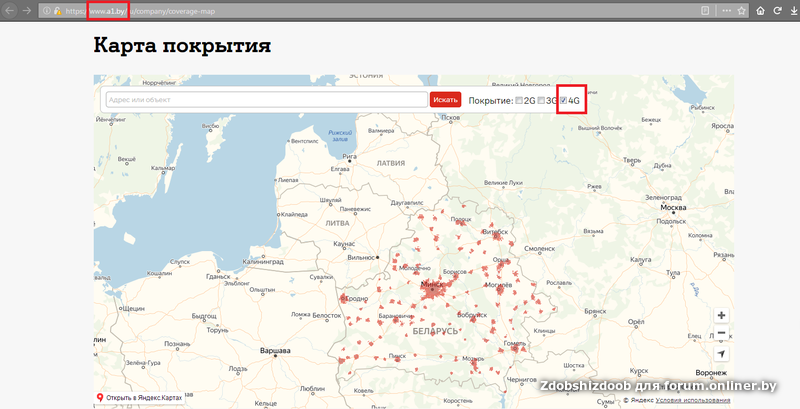Screen dimensions: 800x409
Task: Click the browser forward arrow
Action: pos(27,10)
